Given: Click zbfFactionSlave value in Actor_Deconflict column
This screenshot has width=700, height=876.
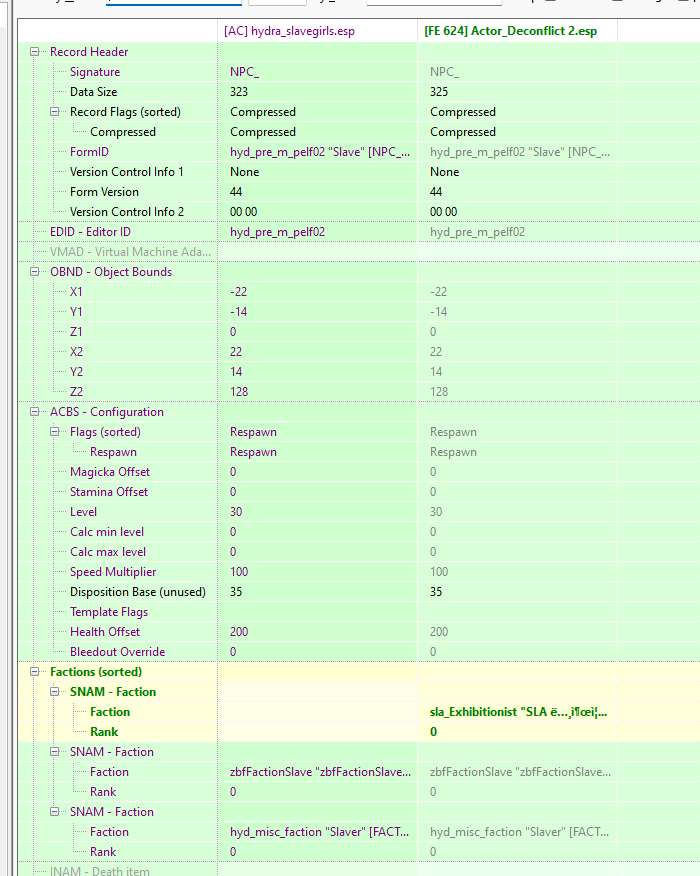Looking at the screenshot, I should [520, 772].
